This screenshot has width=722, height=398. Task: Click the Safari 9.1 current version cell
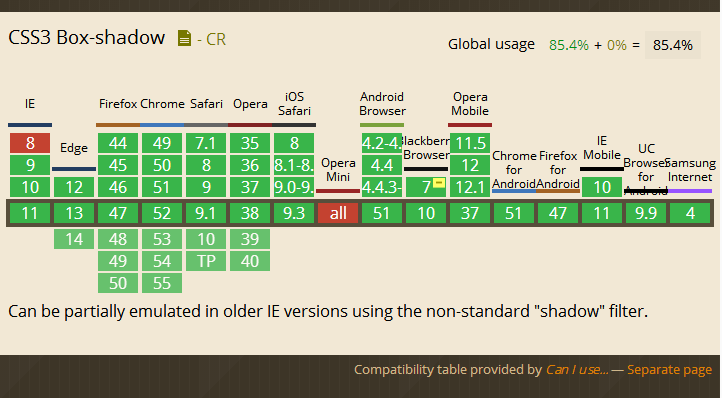(x=206, y=213)
